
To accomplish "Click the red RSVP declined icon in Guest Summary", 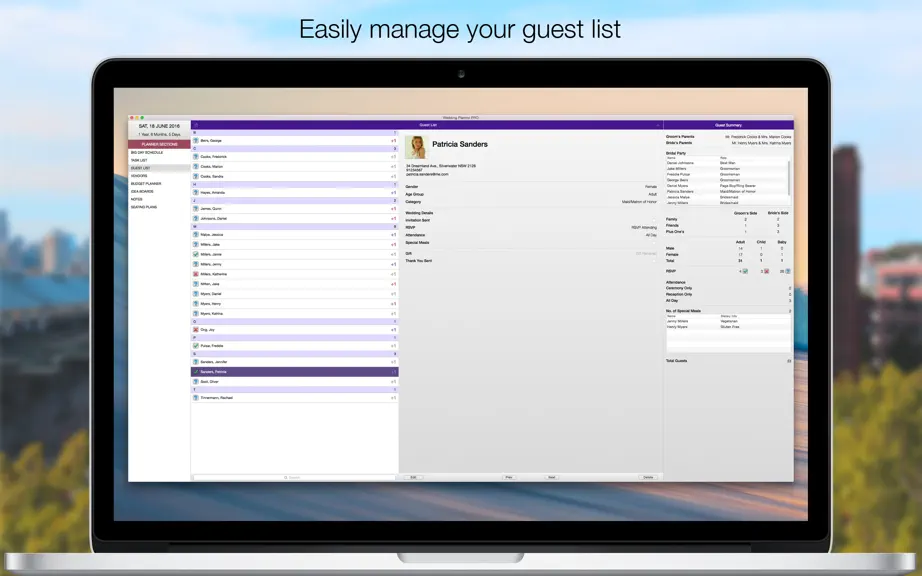I will (766, 271).
